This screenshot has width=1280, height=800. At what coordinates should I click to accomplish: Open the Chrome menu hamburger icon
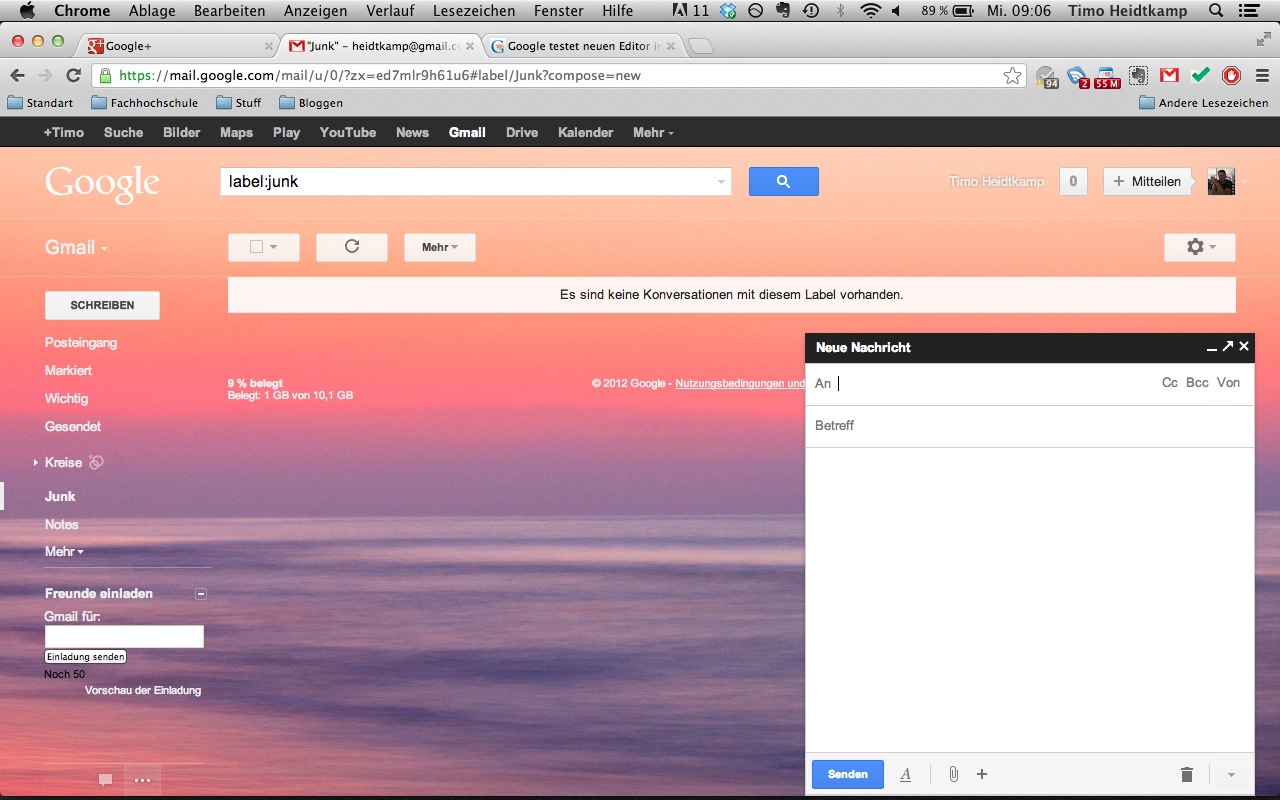[1262, 75]
